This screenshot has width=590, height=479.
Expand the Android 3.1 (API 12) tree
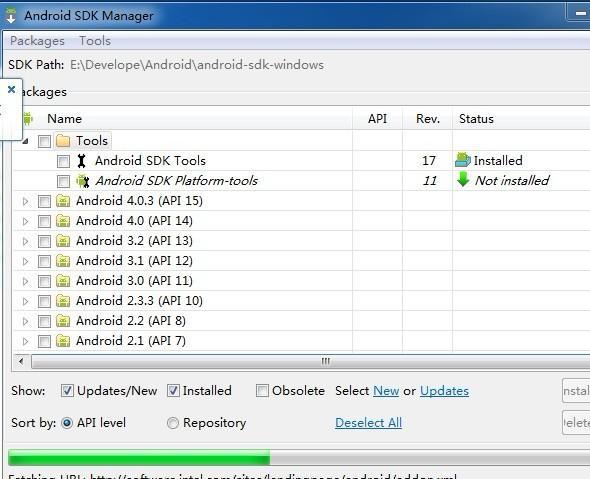25,261
